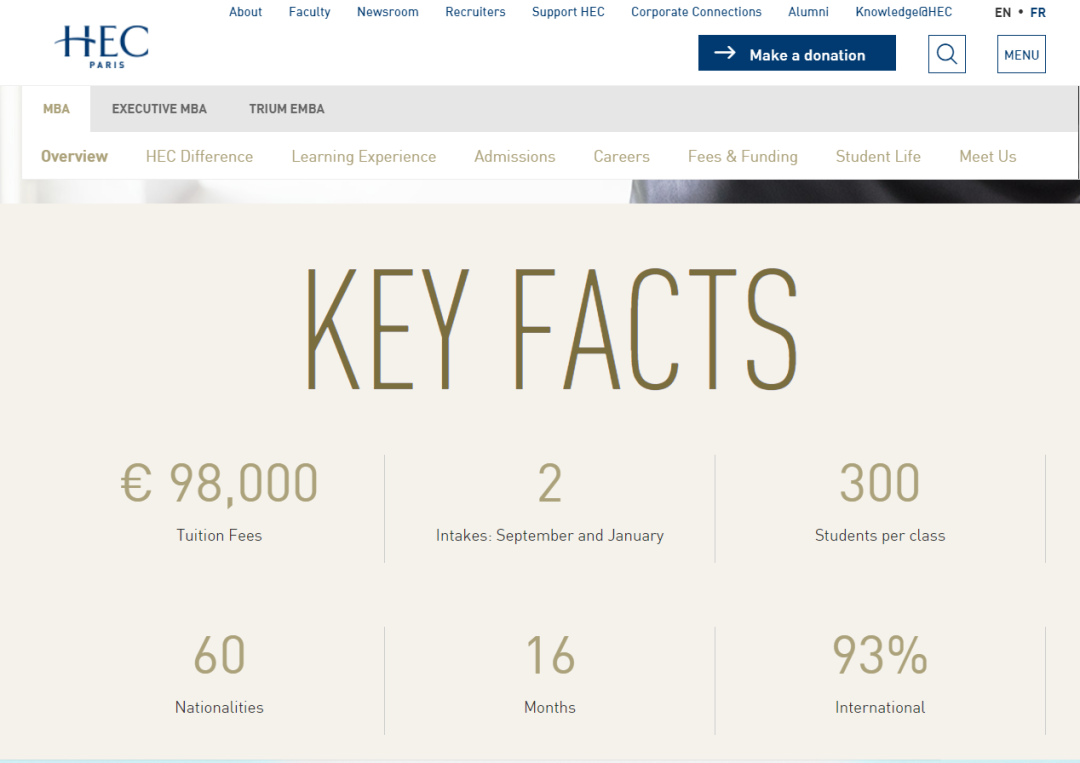Open the MENU button
This screenshot has width=1080, height=763.
1021,54
